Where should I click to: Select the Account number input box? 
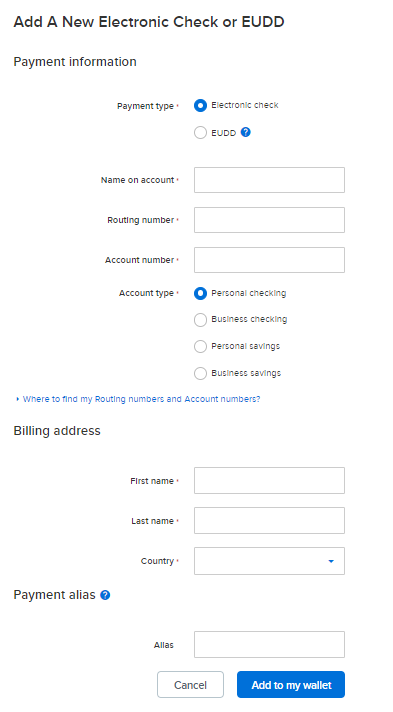[269, 260]
